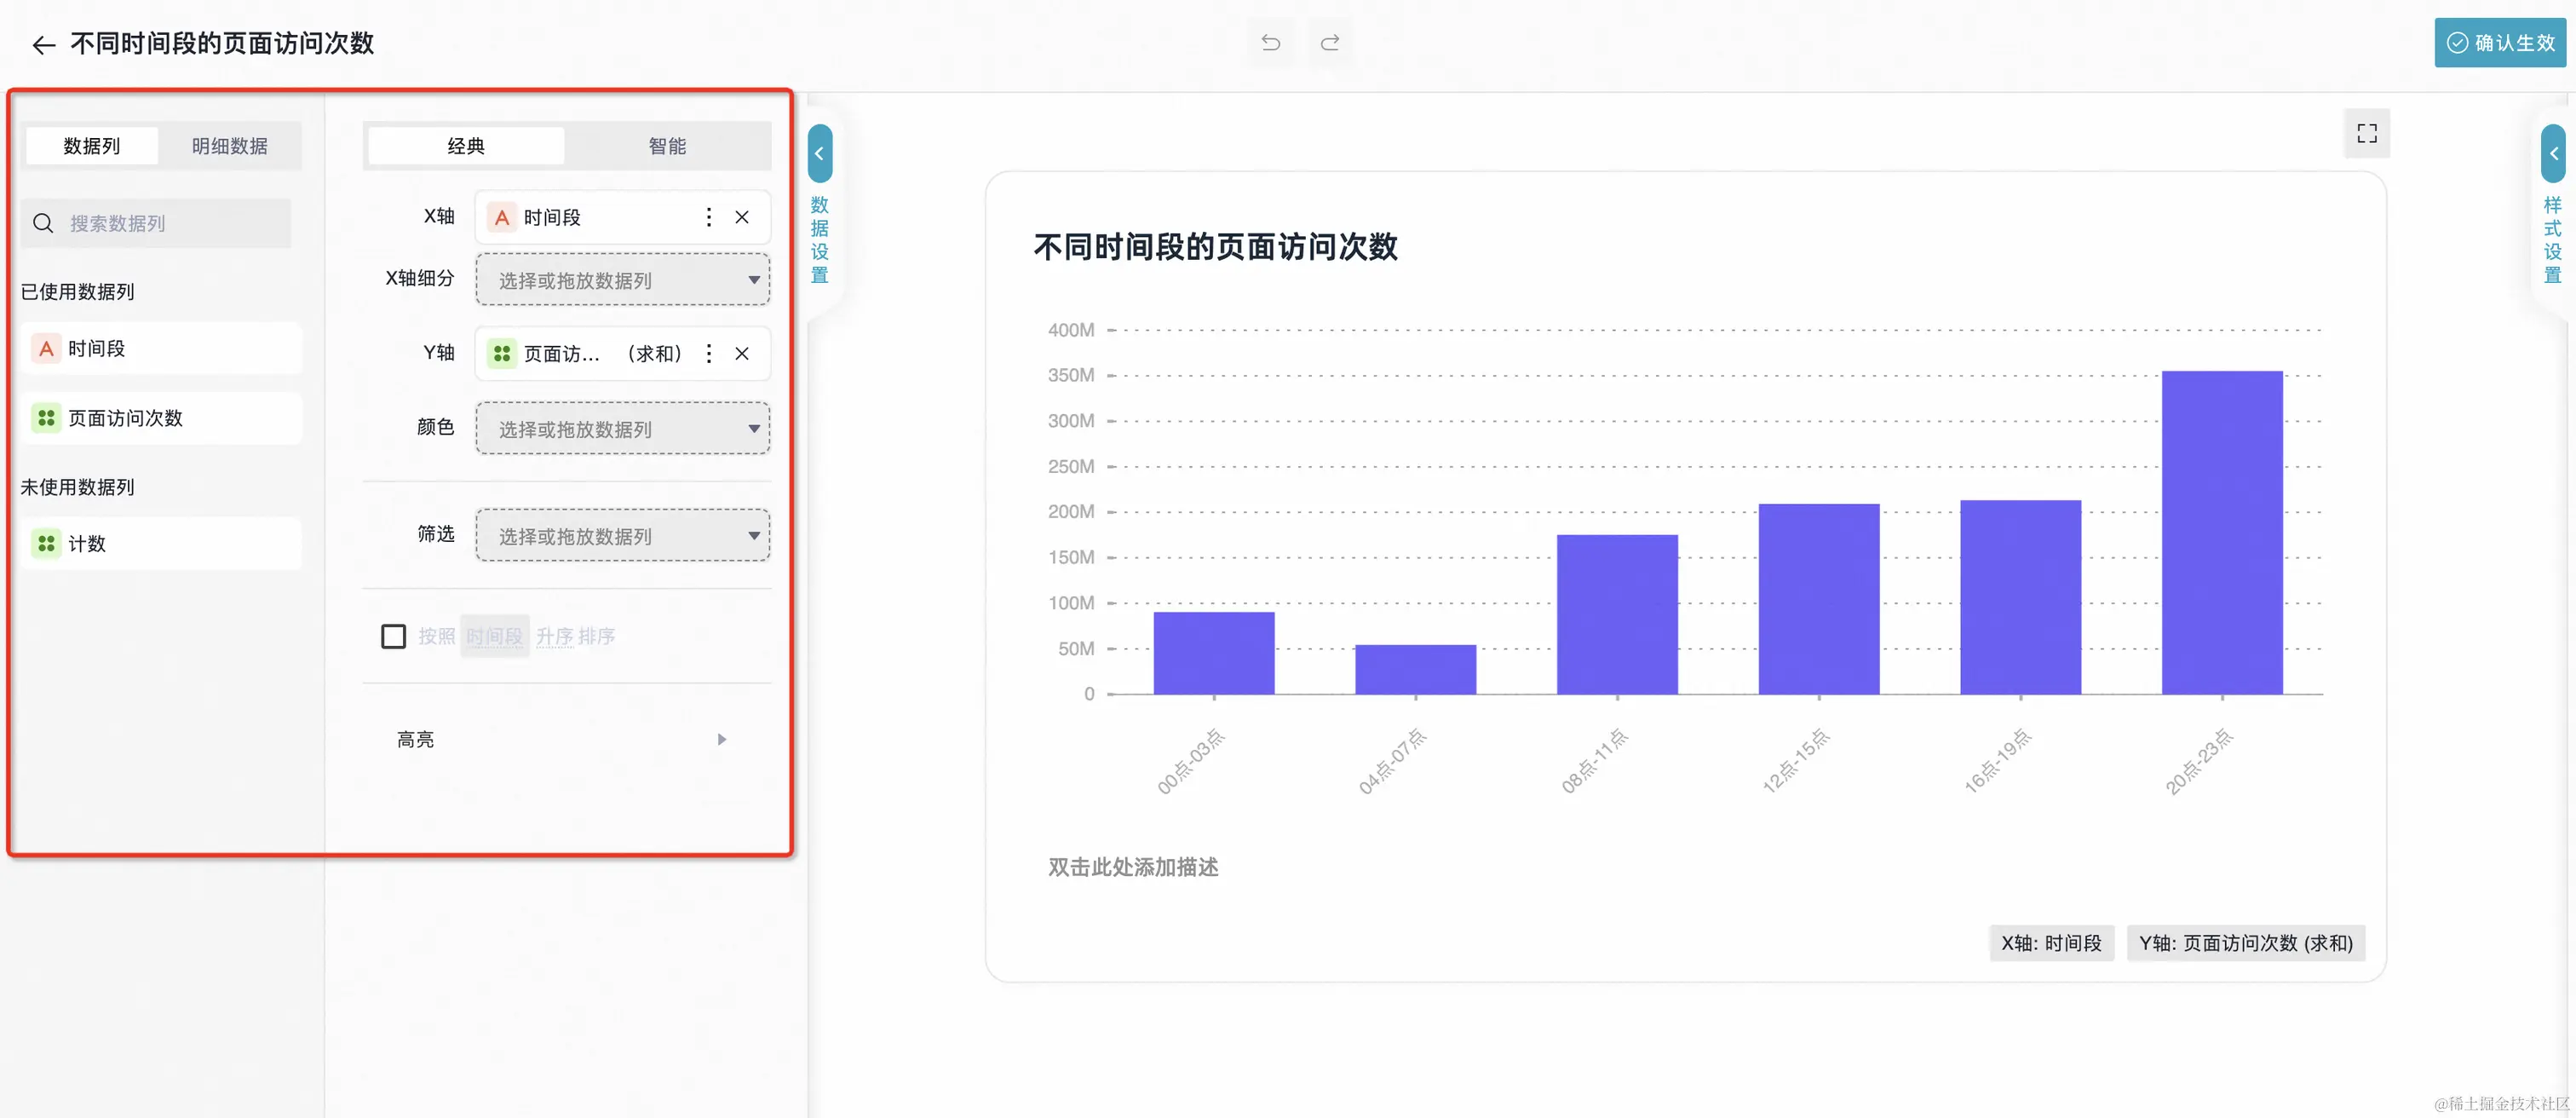Remove 页面访问次数 field from Y轴
The image size is (2576, 1118).
[742, 353]
